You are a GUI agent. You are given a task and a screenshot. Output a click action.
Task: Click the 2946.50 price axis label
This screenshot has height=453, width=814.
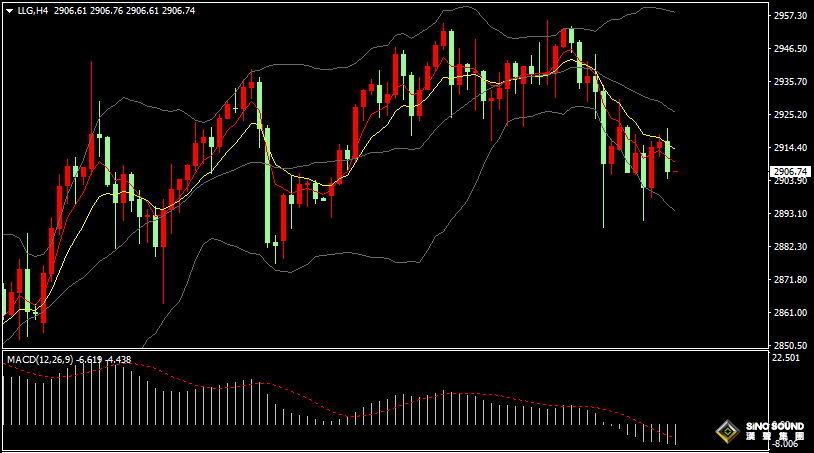tap(790, 49)
